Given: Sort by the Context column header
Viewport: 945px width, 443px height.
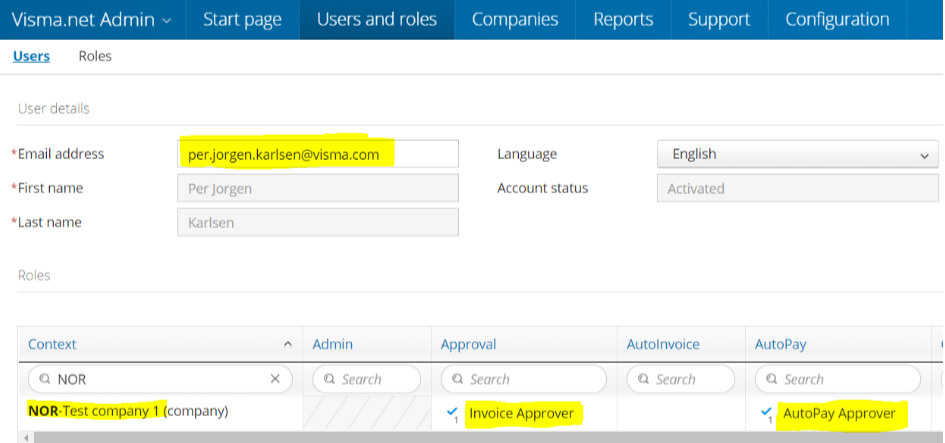Looking at the screenshot, I should [160, 344].
